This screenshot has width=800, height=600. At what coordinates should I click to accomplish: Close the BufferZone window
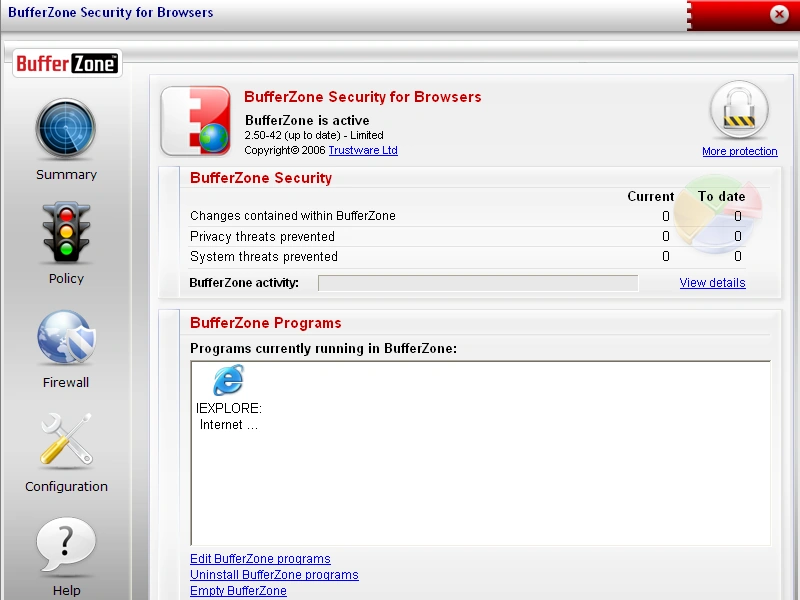tap(779, 14)
